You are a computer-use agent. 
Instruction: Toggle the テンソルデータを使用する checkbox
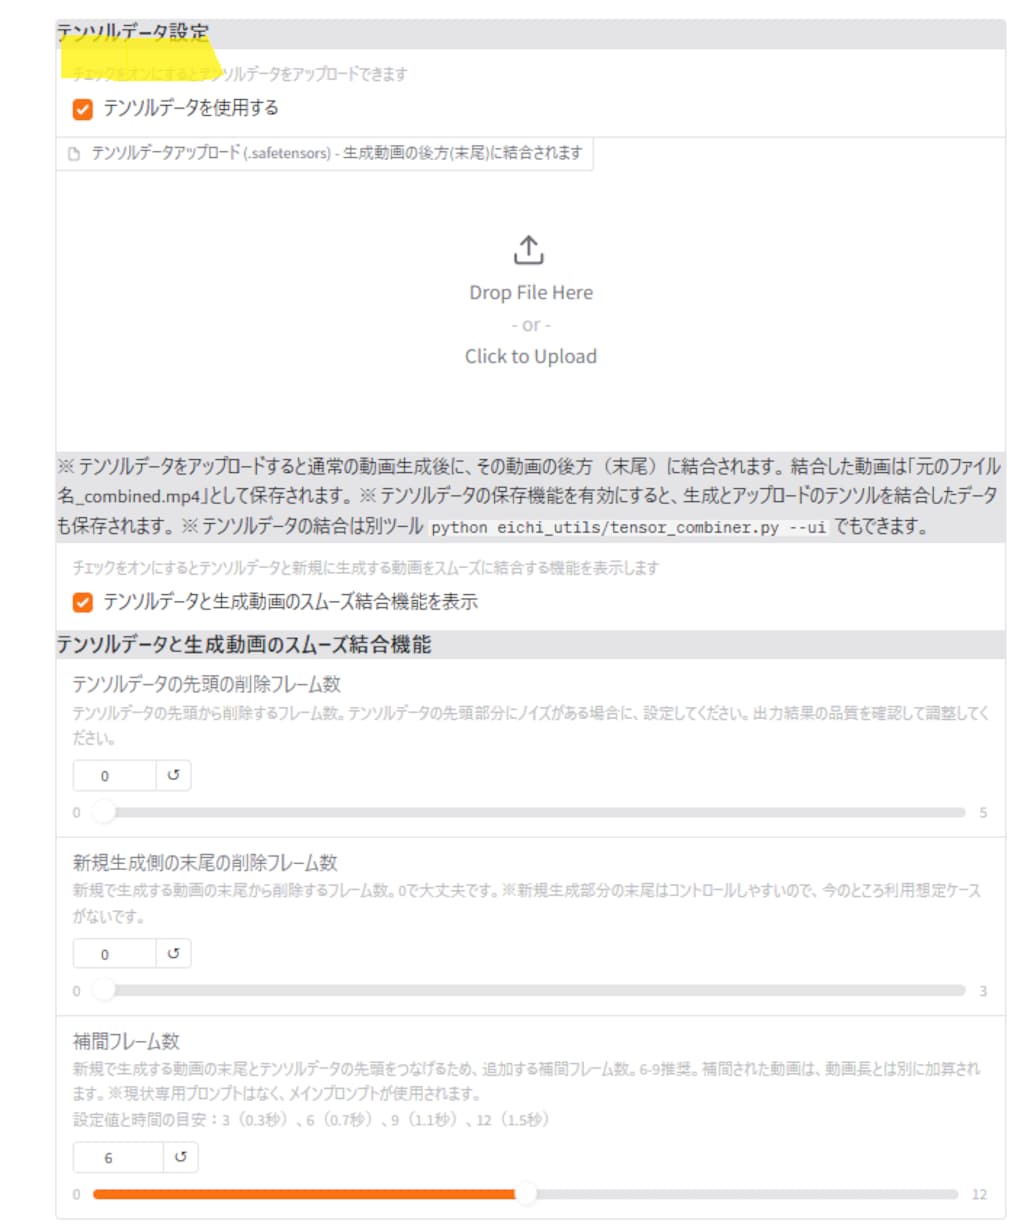[x=83, y=109]
